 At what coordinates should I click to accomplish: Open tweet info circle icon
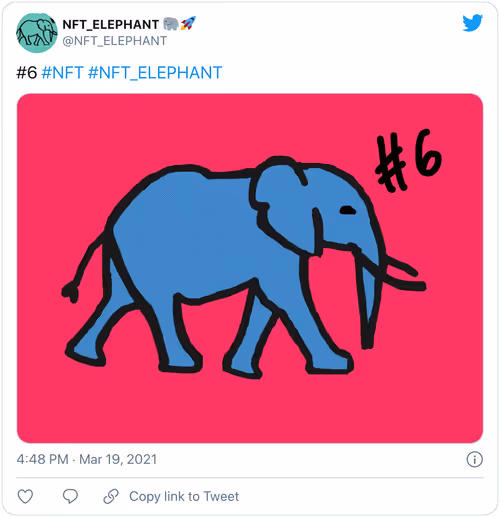tap(474, 459)
